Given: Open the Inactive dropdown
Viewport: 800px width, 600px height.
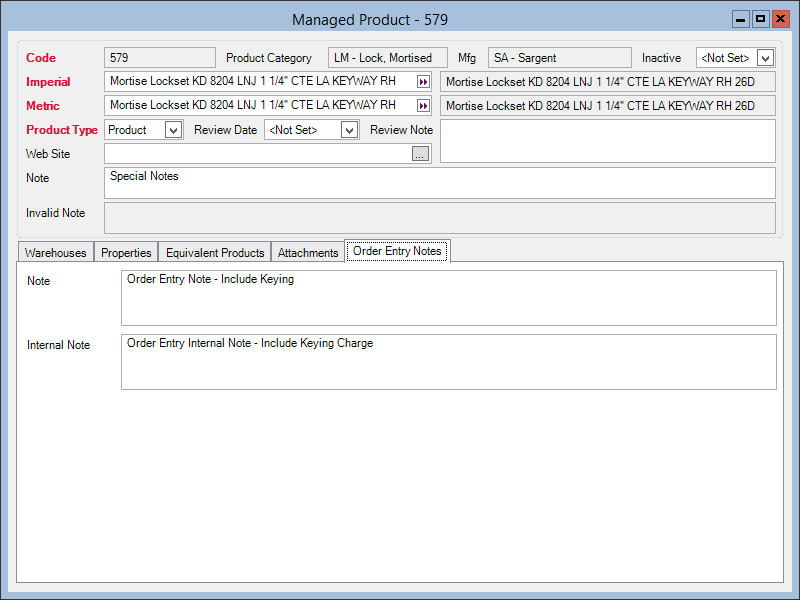Looking at the screenshot, I should (x=766, y=58).
